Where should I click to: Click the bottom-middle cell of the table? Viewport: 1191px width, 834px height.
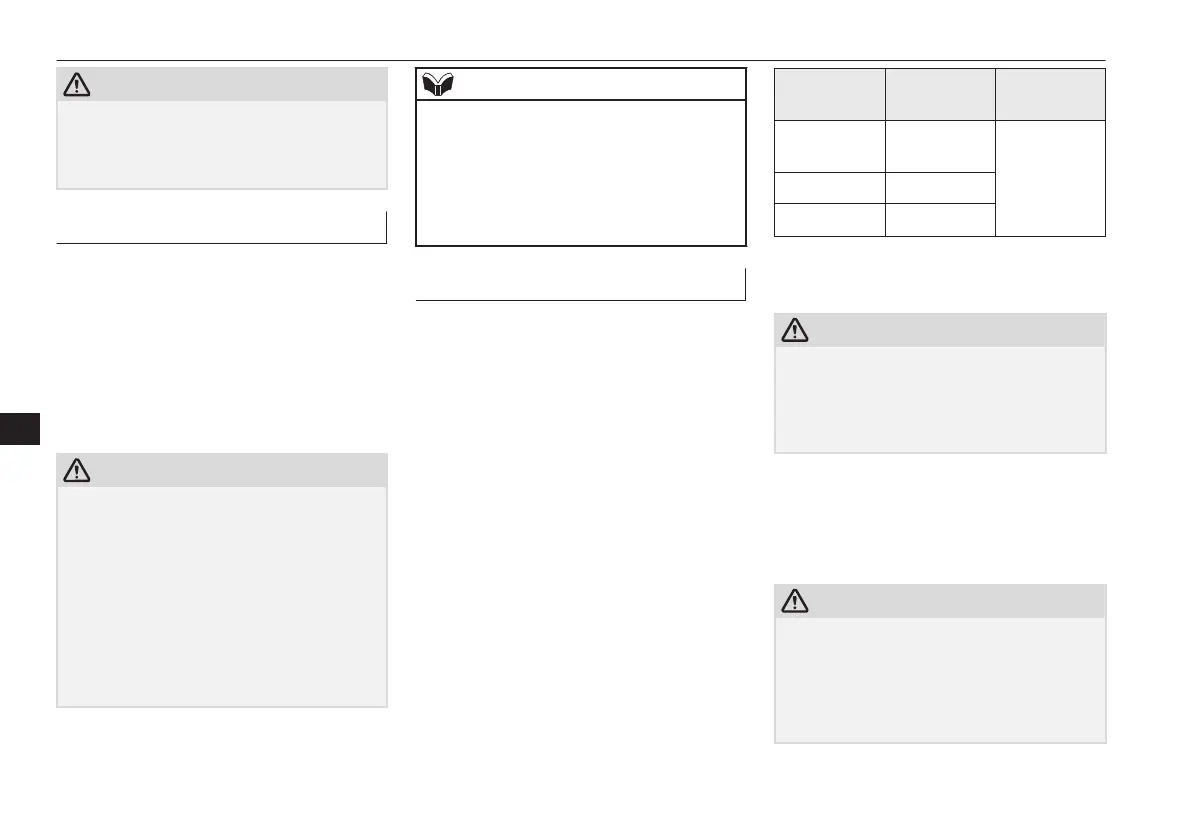(940, 219)
